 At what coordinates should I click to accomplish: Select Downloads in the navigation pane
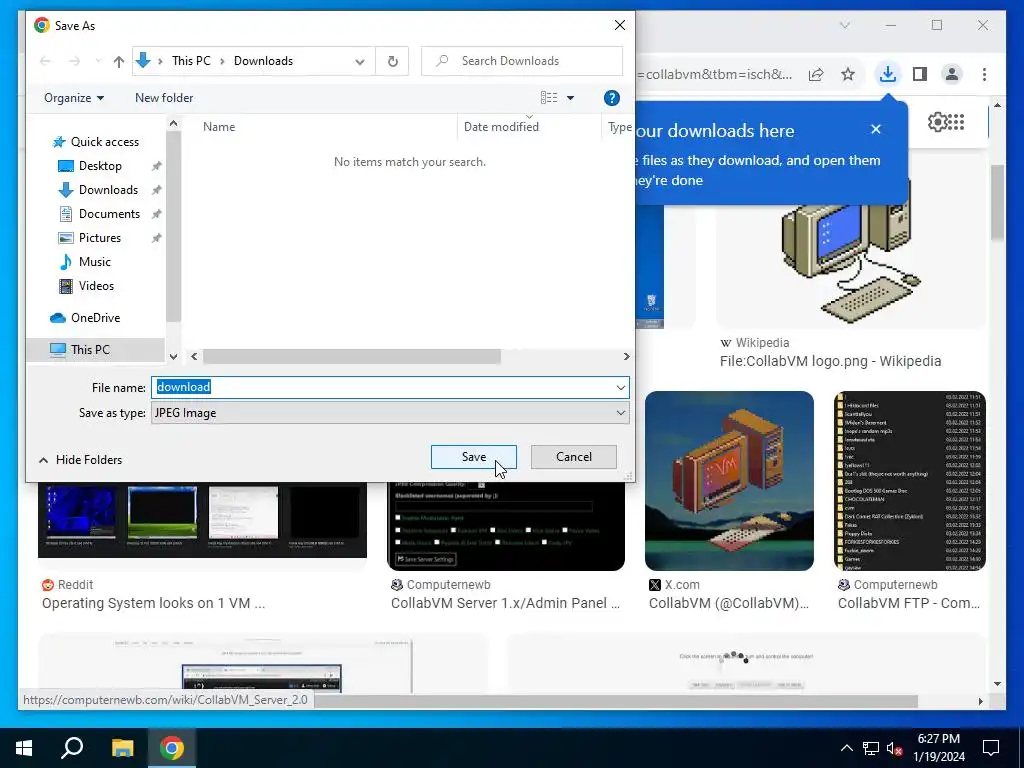[x=108, y=190]
